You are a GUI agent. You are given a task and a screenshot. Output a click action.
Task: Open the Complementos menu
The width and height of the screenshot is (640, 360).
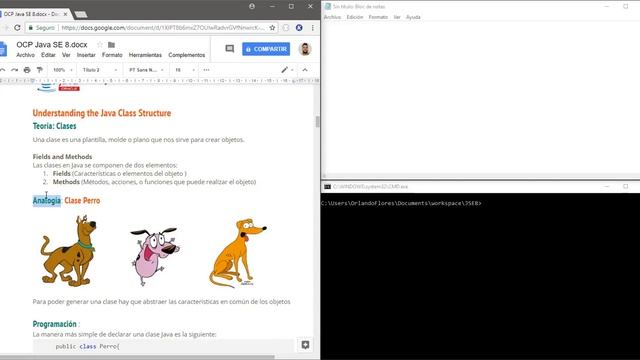point(187,55)
